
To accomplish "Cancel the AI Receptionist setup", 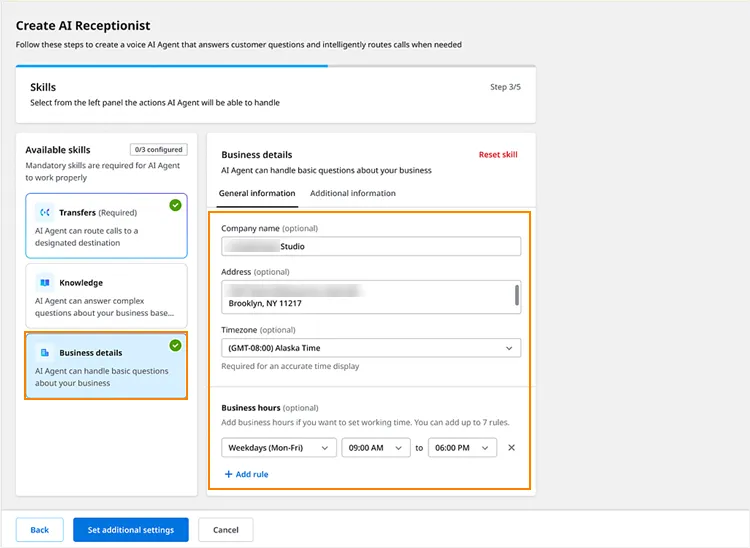I will (x=226, y=529).
